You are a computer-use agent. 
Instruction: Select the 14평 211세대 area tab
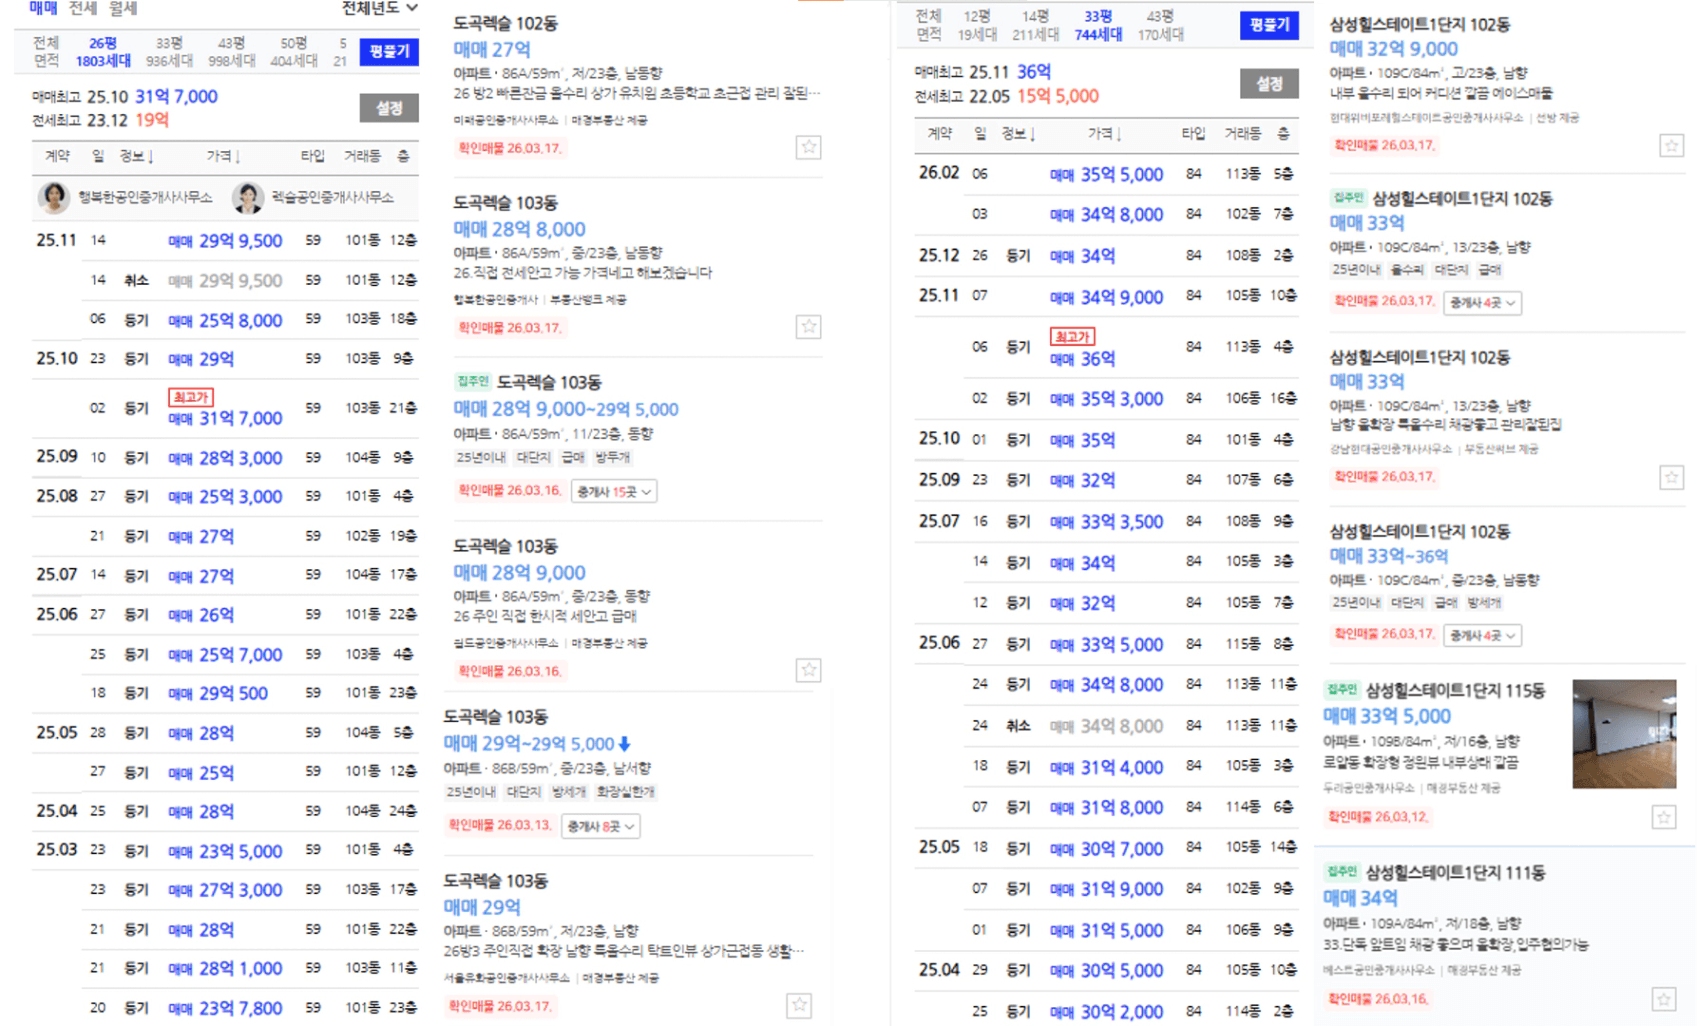[x=1035, y=25]
